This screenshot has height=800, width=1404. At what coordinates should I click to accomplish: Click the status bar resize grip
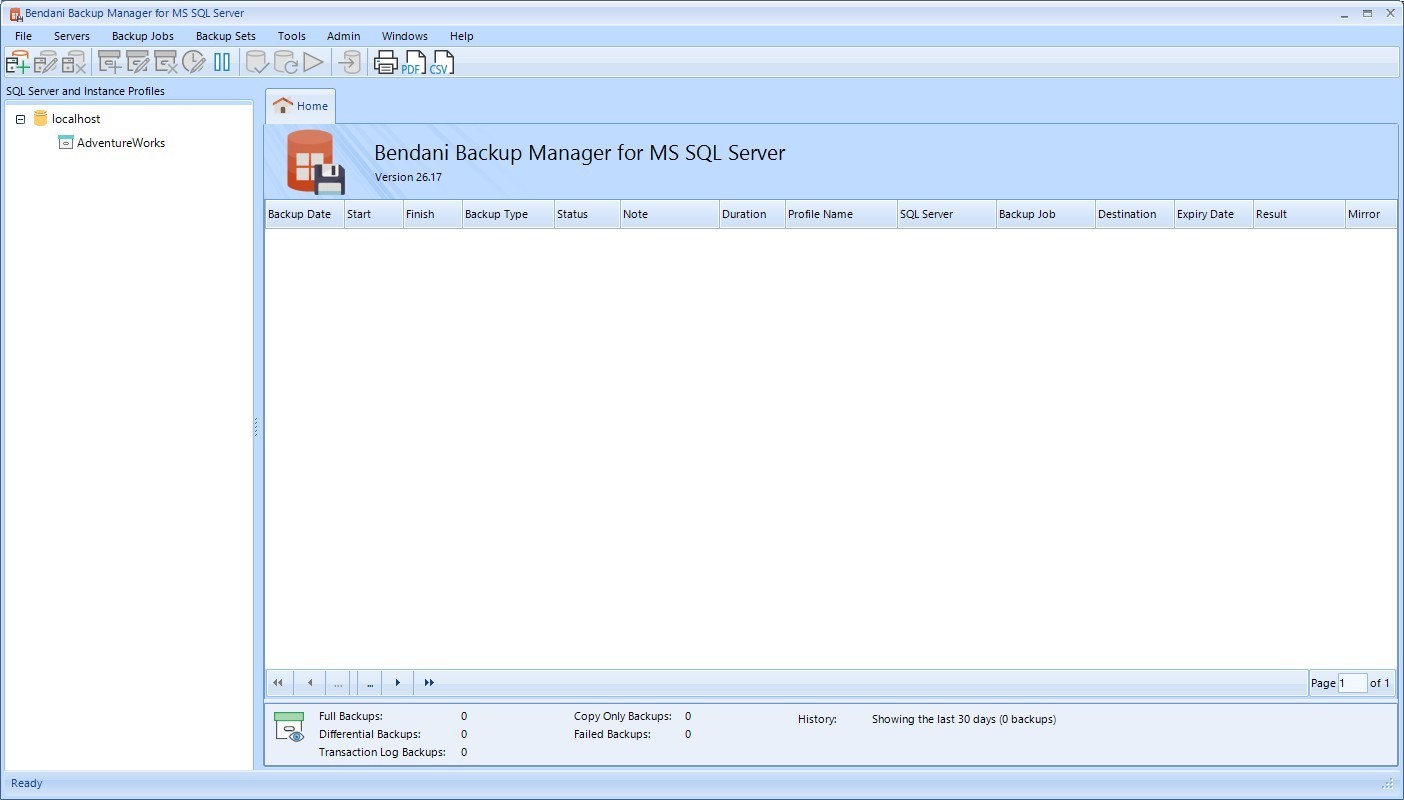[x=1388, y=784]
